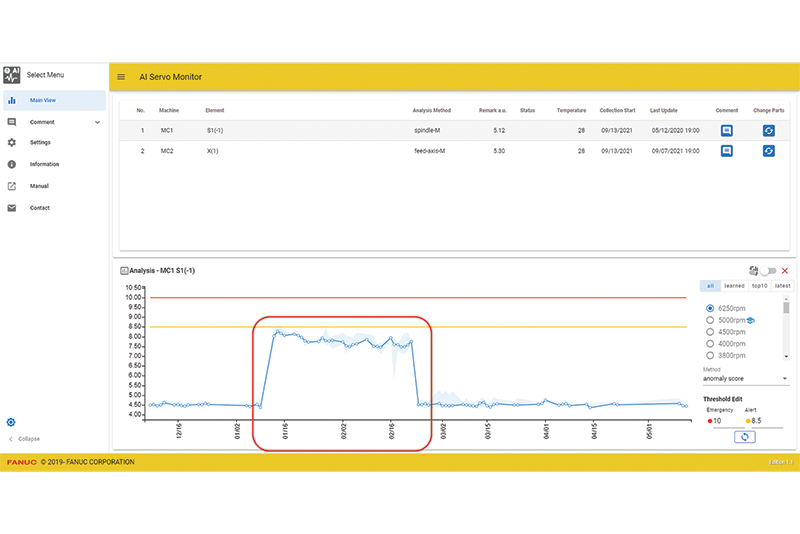
Task: Switch to the all filter tab
Action: pyautogui.click(x=710, y=286)
